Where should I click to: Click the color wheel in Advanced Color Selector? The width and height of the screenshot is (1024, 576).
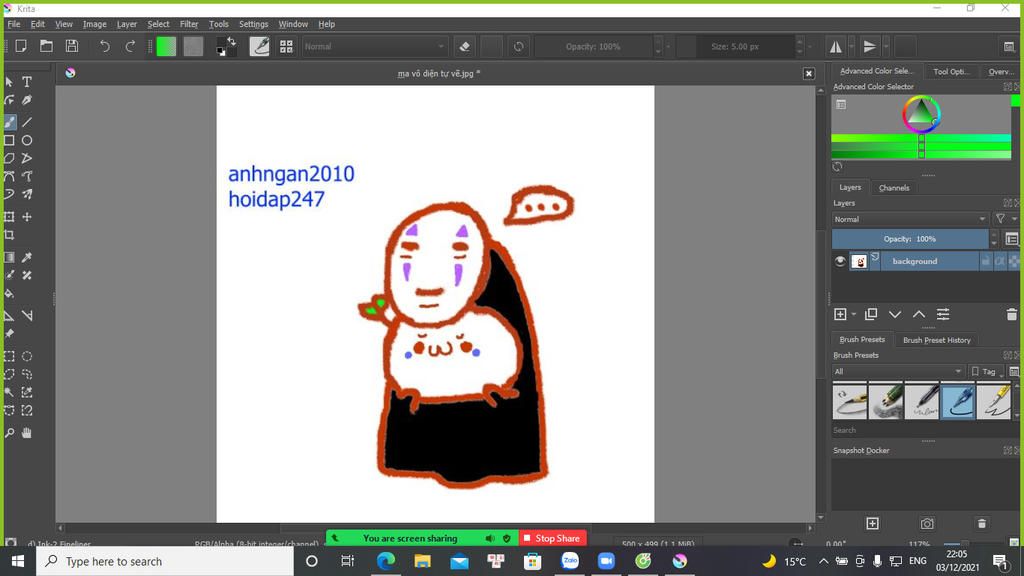(921, 114)
